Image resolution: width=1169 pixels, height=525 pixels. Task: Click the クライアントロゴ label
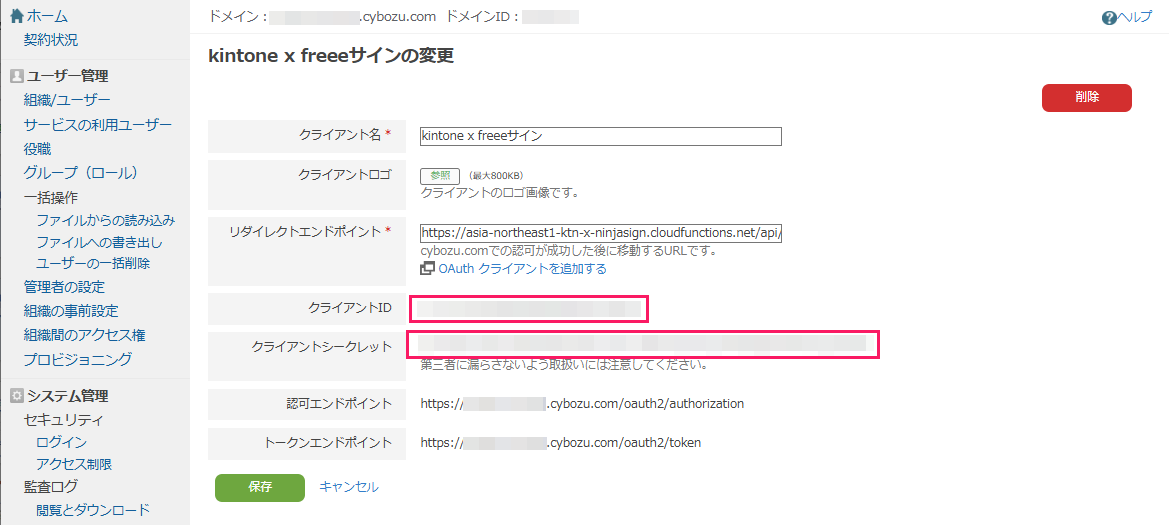click(344, 175)
